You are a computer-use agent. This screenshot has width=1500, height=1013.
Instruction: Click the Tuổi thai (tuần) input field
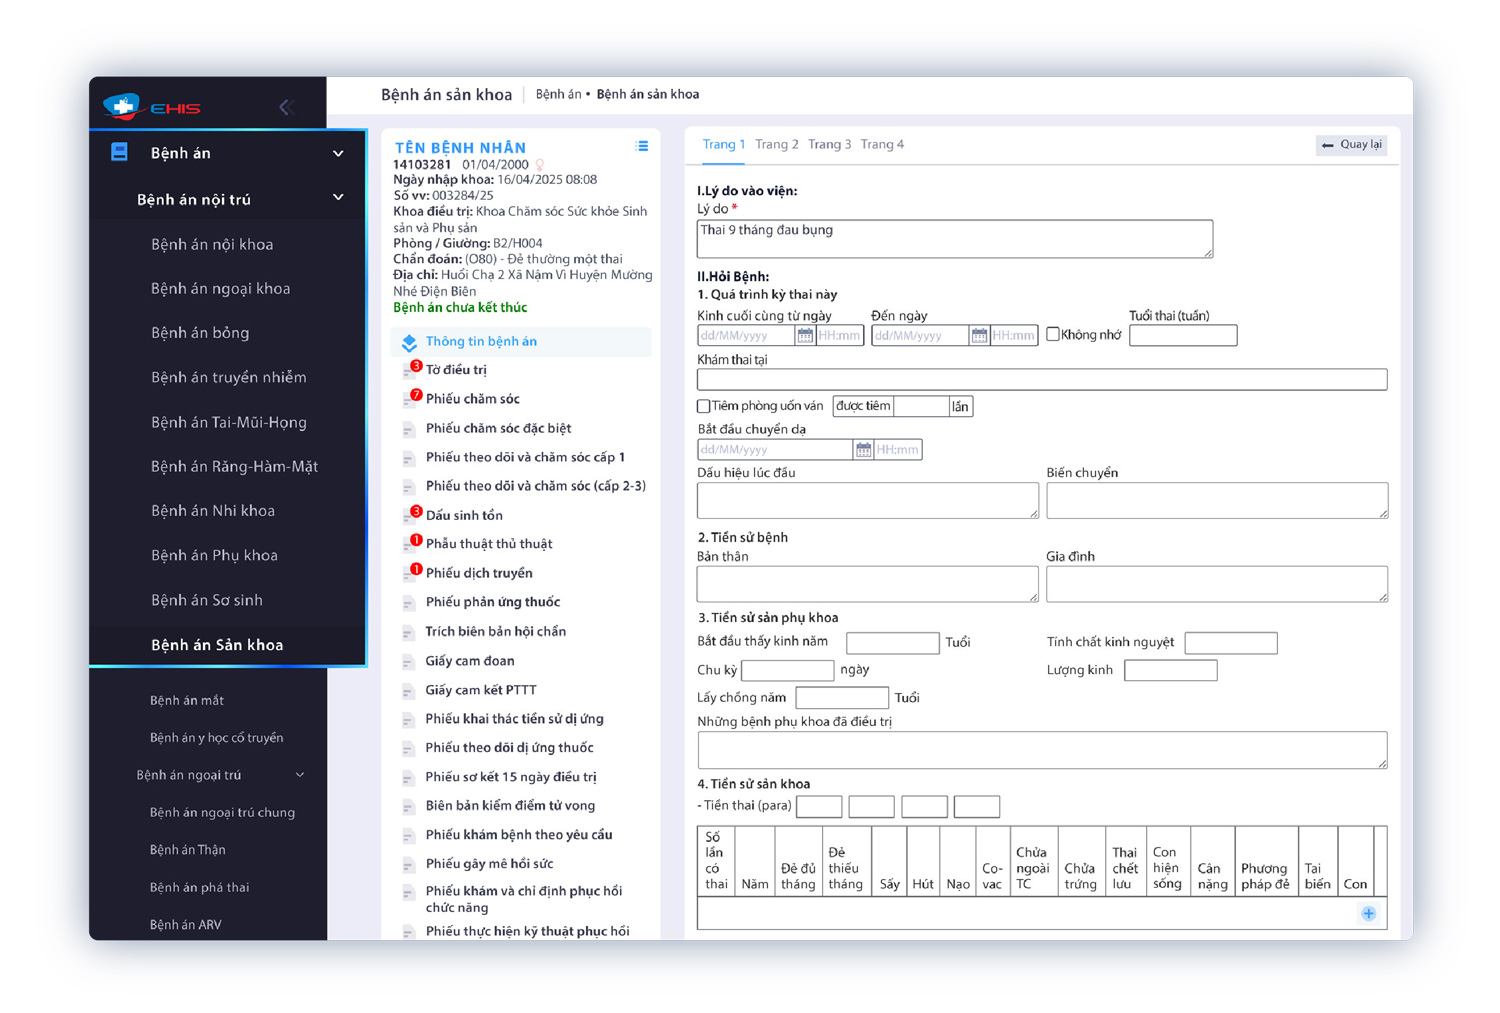pyautogui.click(x=1182, y=336)
